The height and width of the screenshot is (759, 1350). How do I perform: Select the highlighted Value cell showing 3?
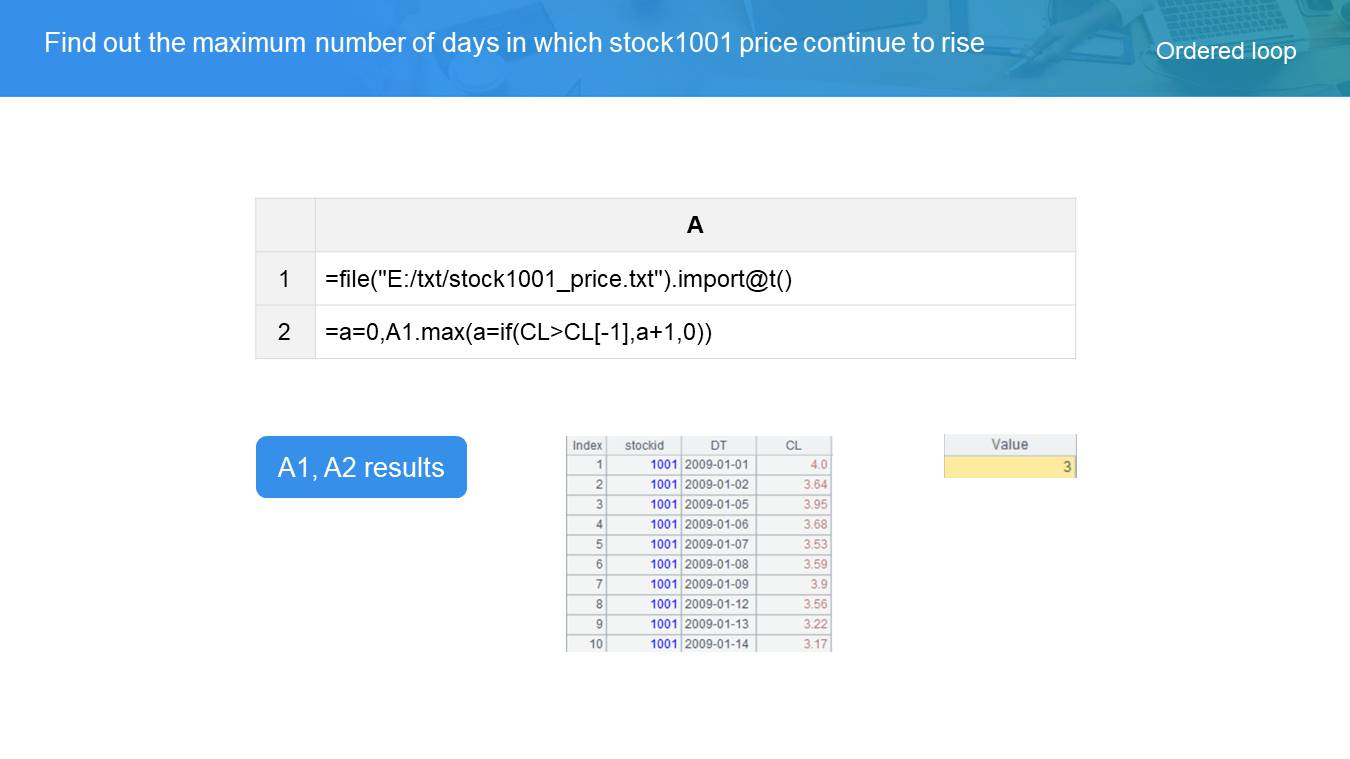(1009, 467)
